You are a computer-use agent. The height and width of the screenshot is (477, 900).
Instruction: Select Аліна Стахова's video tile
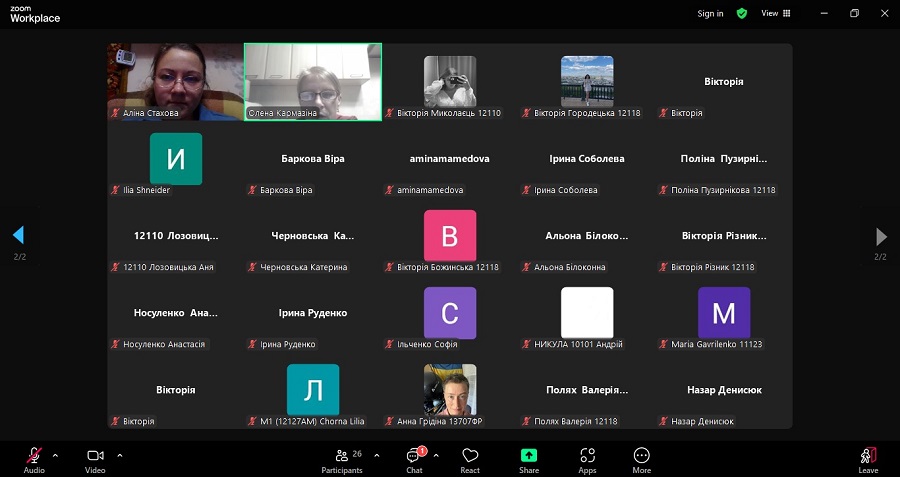click(175, 81)
